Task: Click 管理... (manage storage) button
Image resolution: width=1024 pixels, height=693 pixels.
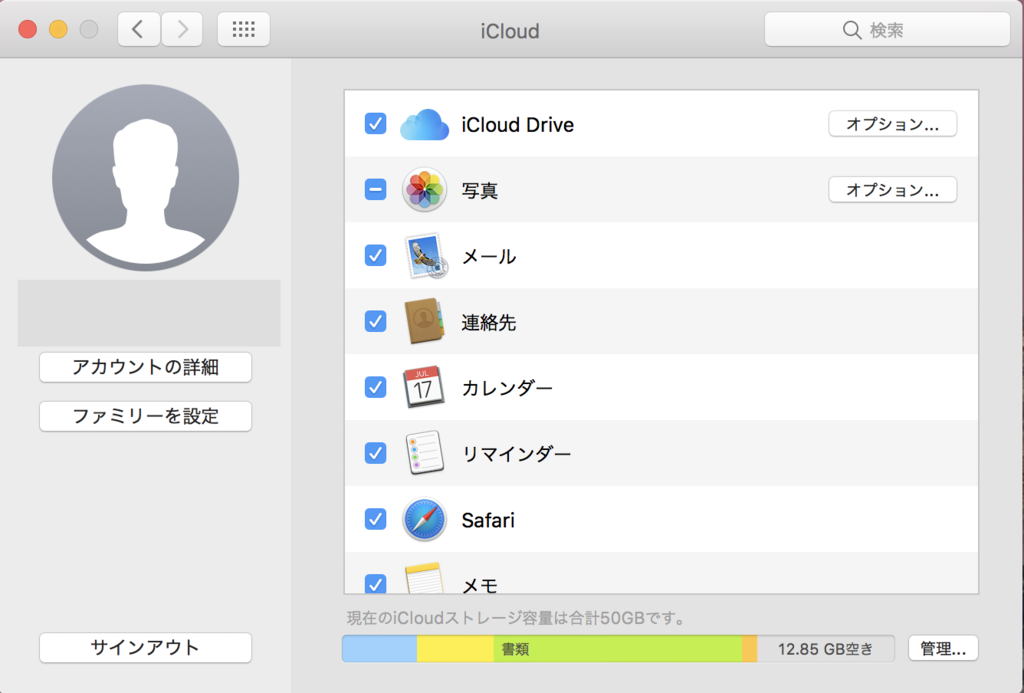Action: (x=943, y=649)
